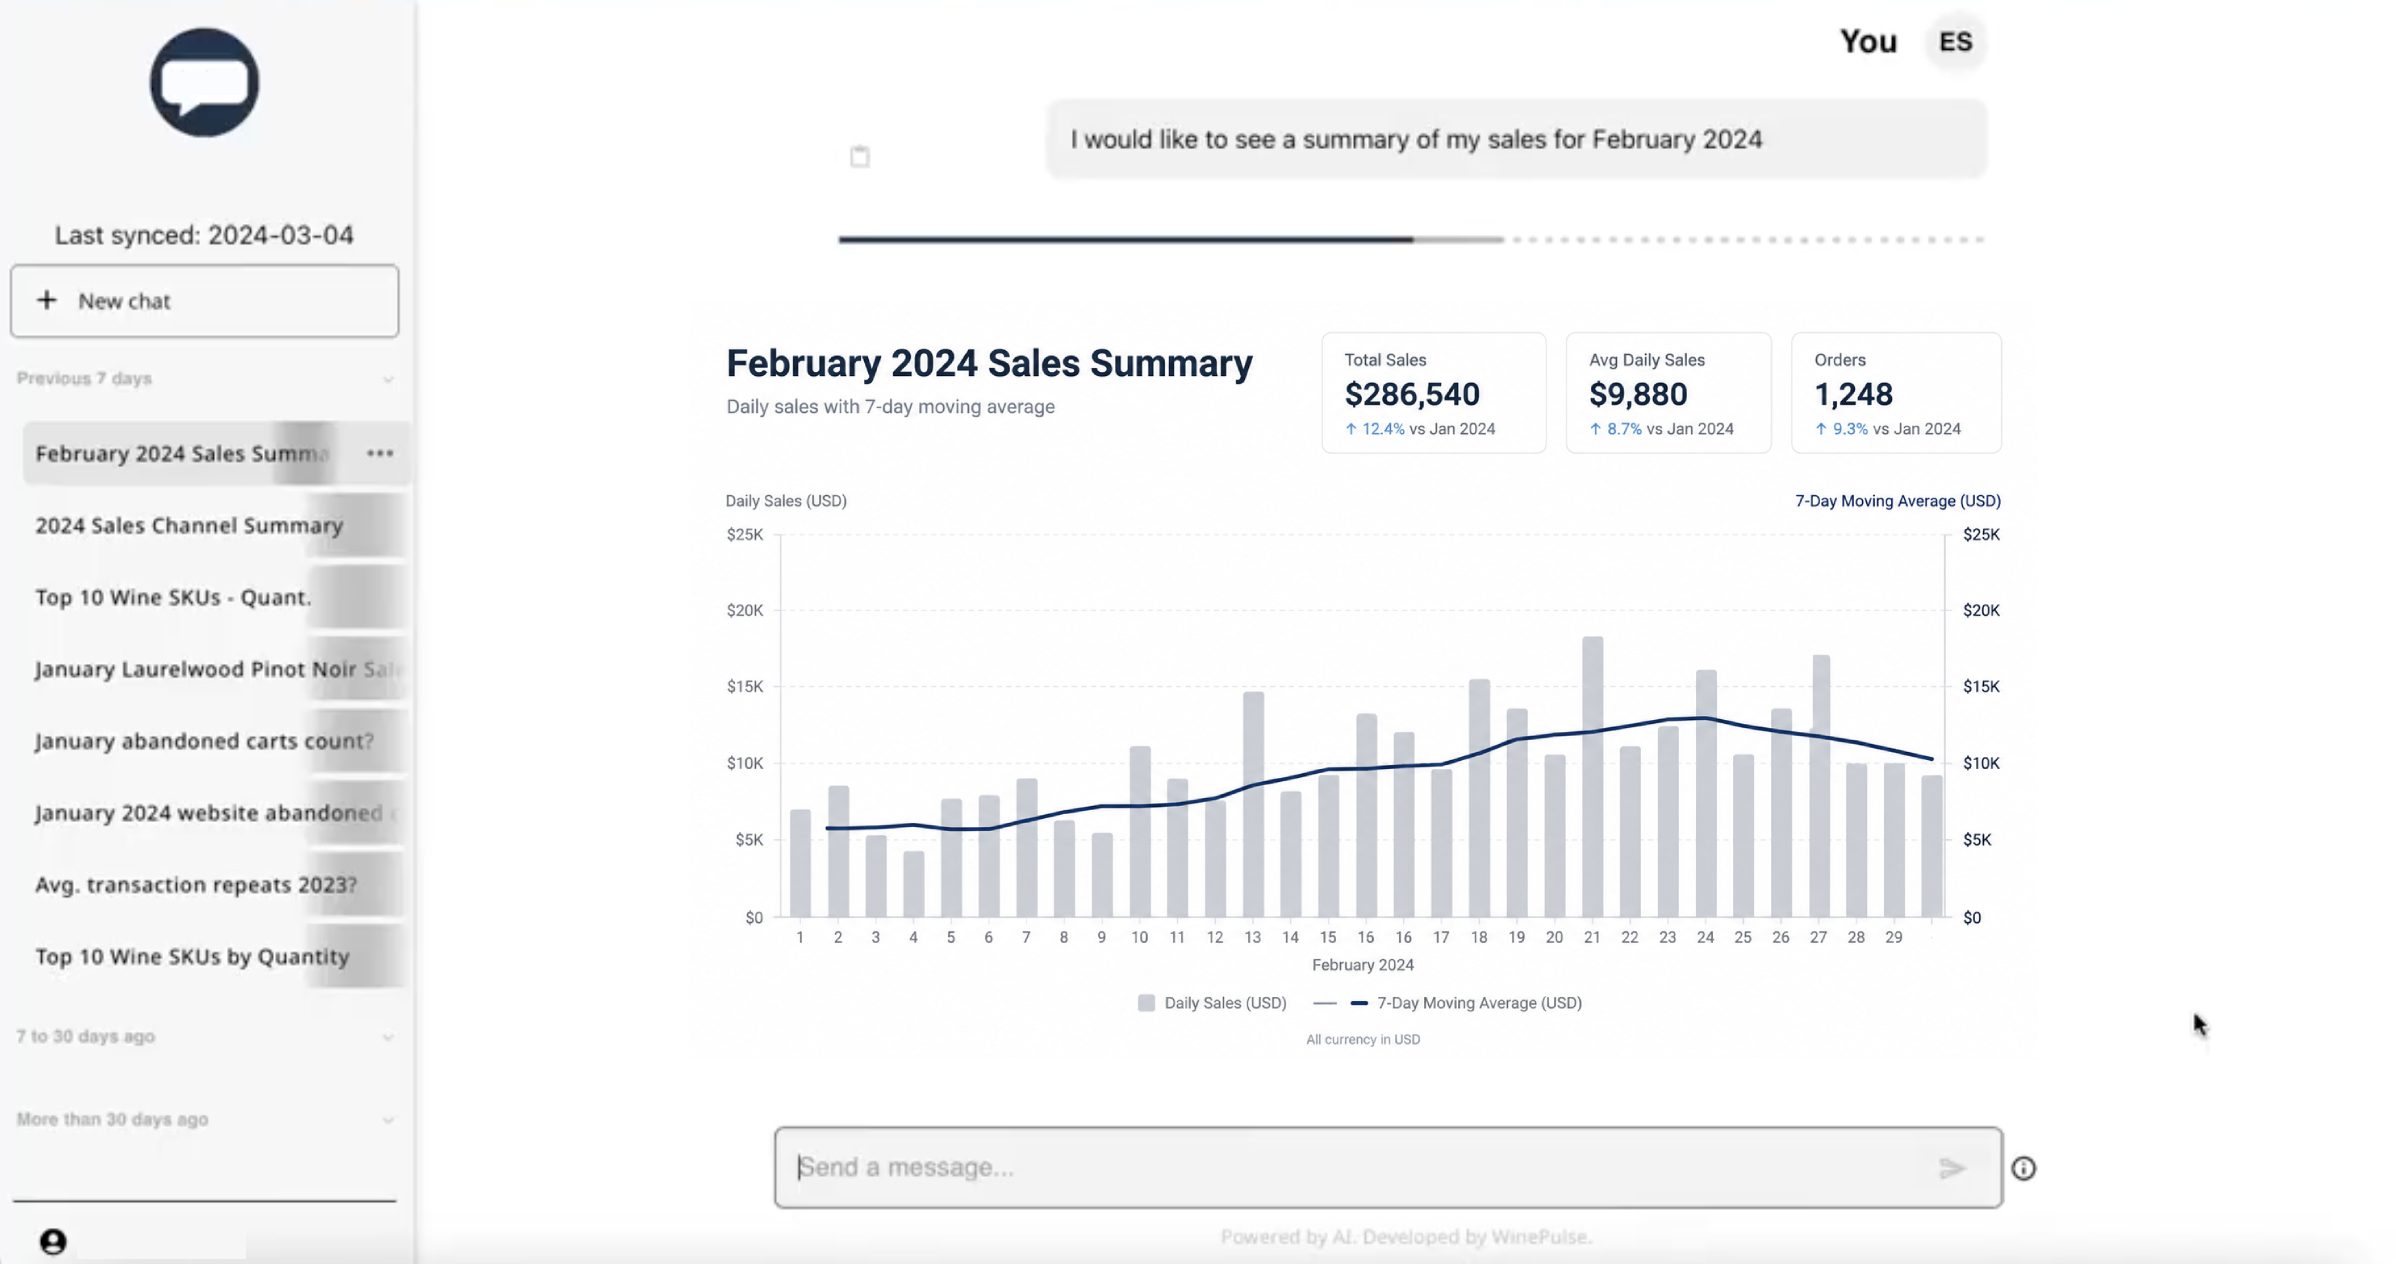Viewport: 2396px width, 1264px height.
Task: Click the response progress bar
Action: tap(1411, 239)
